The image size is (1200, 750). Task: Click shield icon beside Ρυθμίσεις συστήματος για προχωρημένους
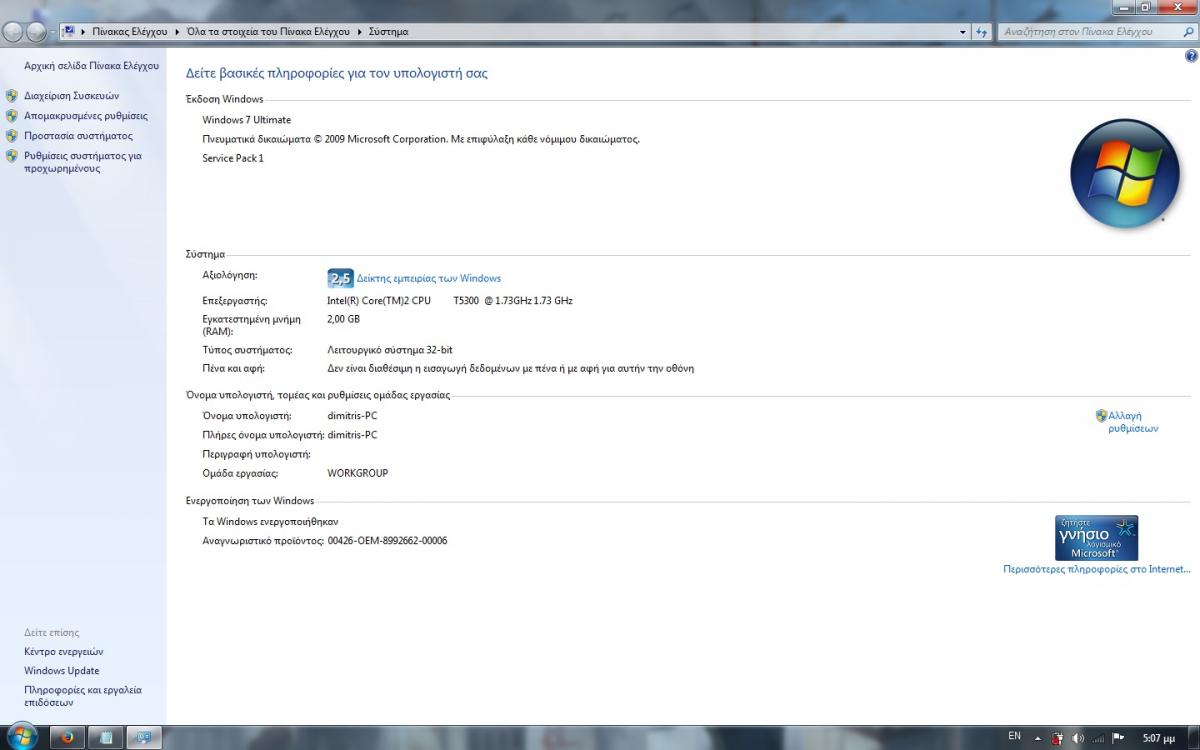coord(12,156)
